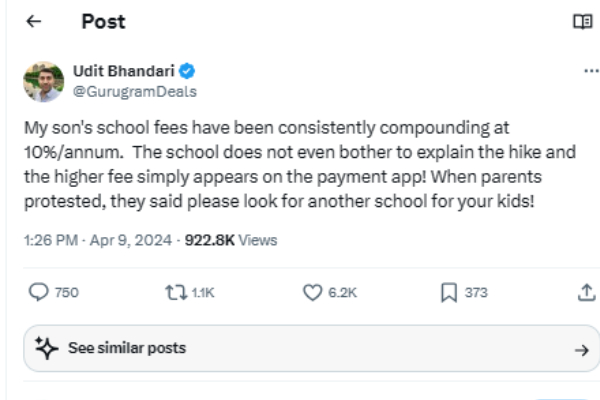Click the sparkle icon beside See similar posts
This screenshot has width=600, height=400.
45,348
